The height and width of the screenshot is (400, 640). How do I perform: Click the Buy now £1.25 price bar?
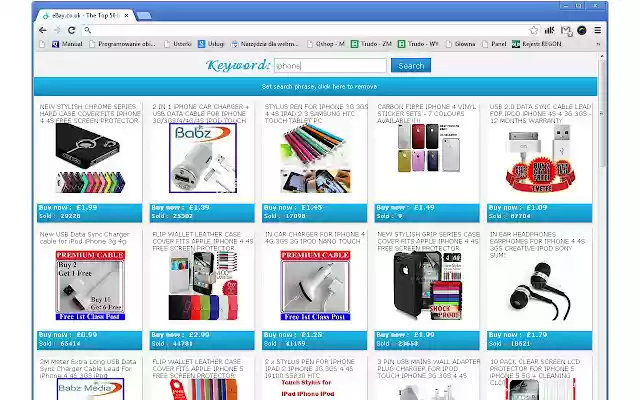[314, 340]
